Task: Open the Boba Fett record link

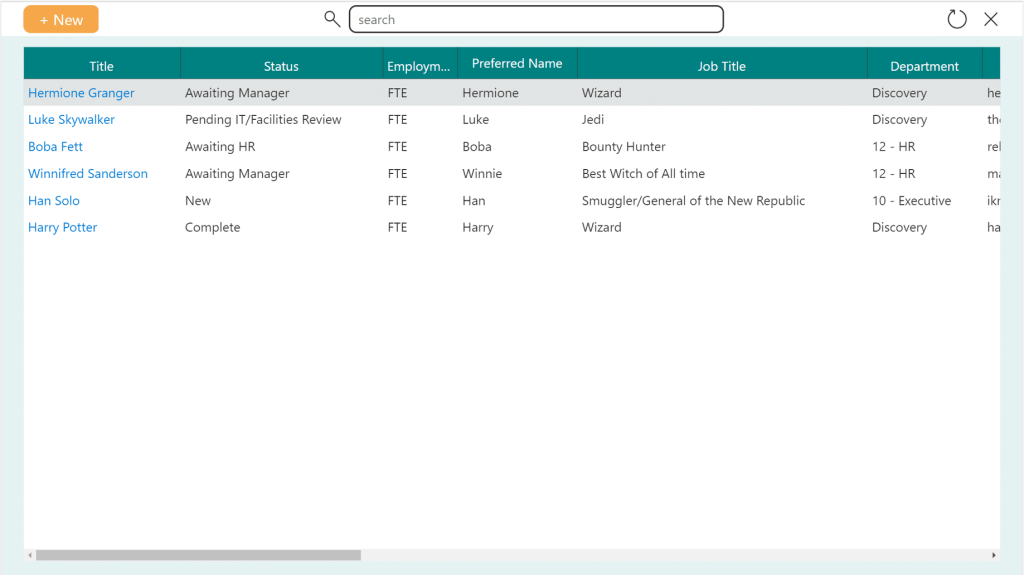Action: (56, 146)
